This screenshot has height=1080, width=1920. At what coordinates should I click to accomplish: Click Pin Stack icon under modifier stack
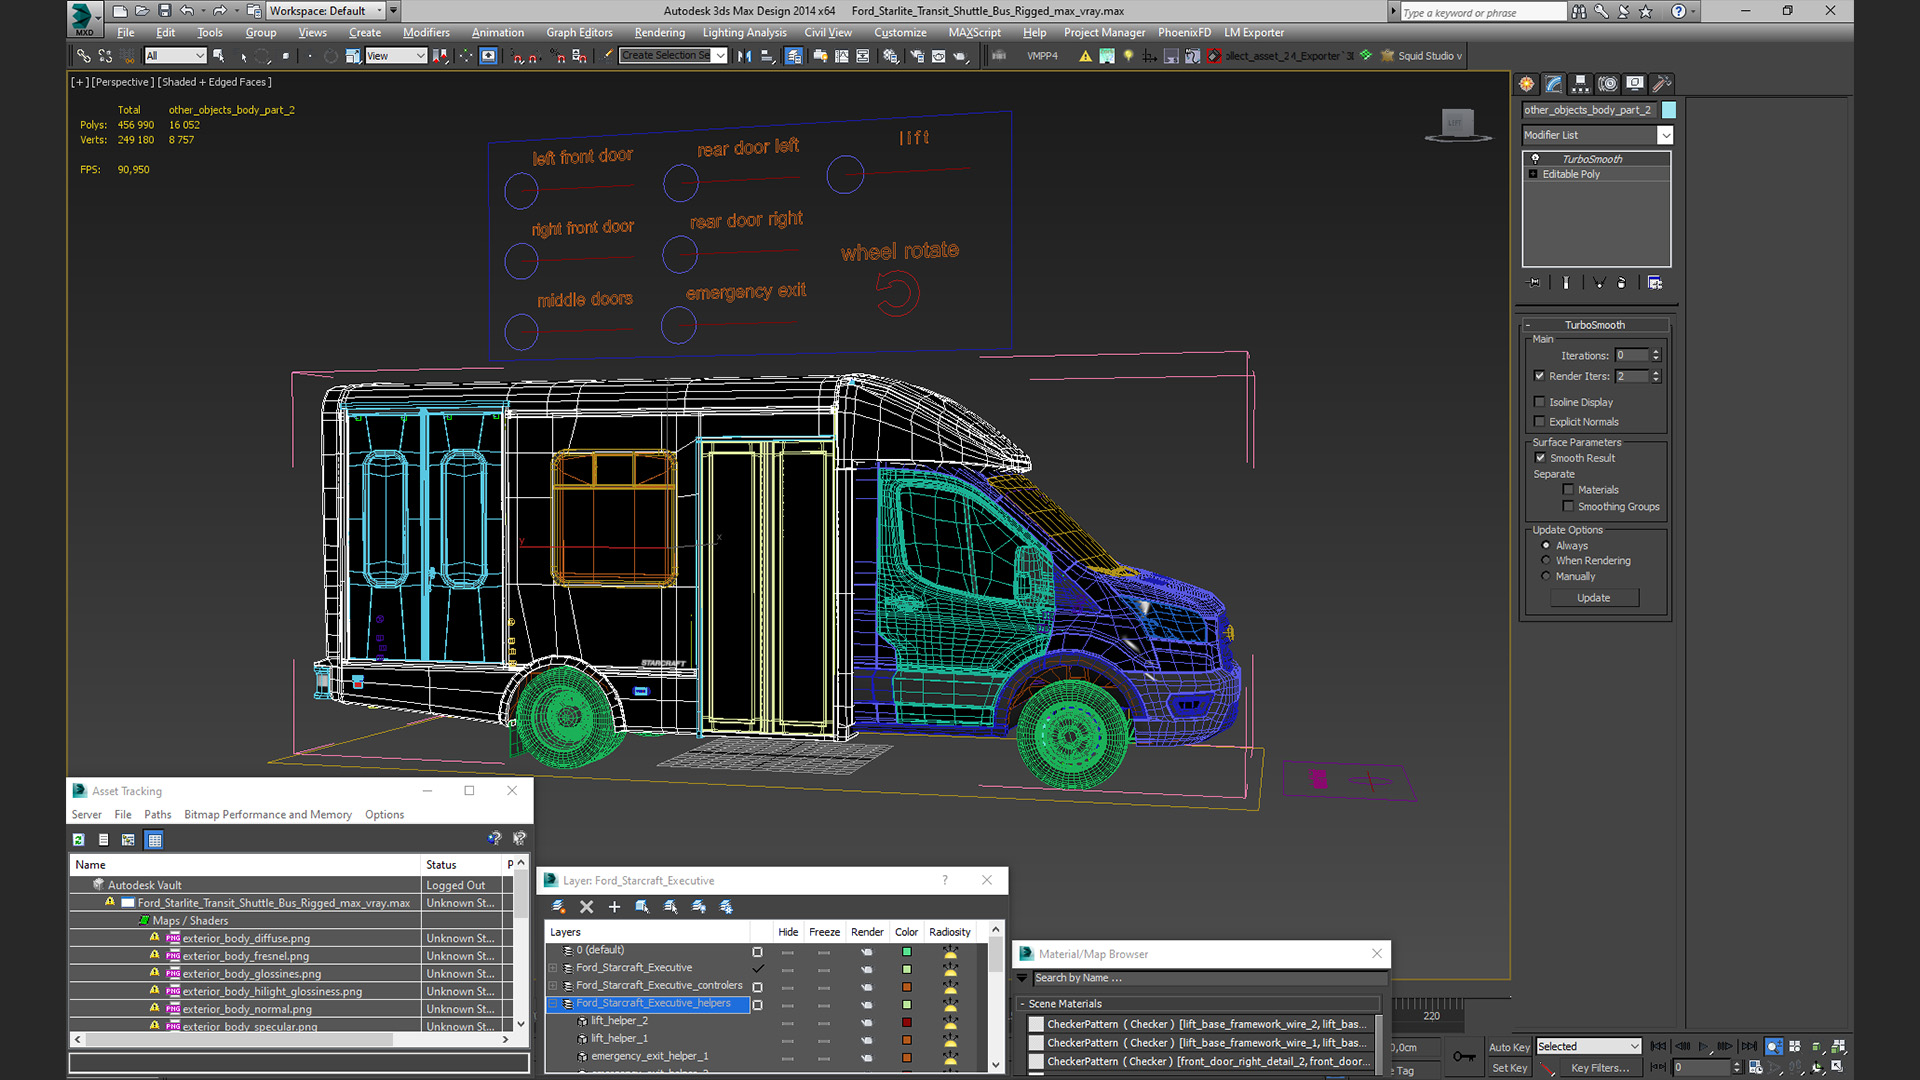click(x=1534, y=283)
